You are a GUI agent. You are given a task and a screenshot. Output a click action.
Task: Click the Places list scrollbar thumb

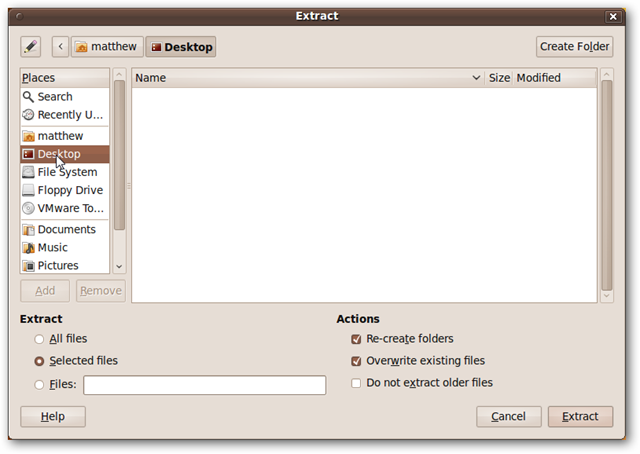[x=119, y=155]
